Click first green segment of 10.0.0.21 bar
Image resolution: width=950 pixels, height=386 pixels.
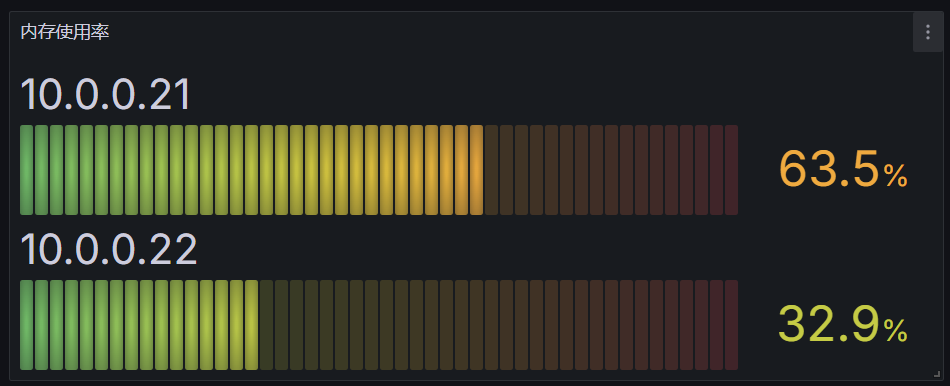tap(27, 170)
